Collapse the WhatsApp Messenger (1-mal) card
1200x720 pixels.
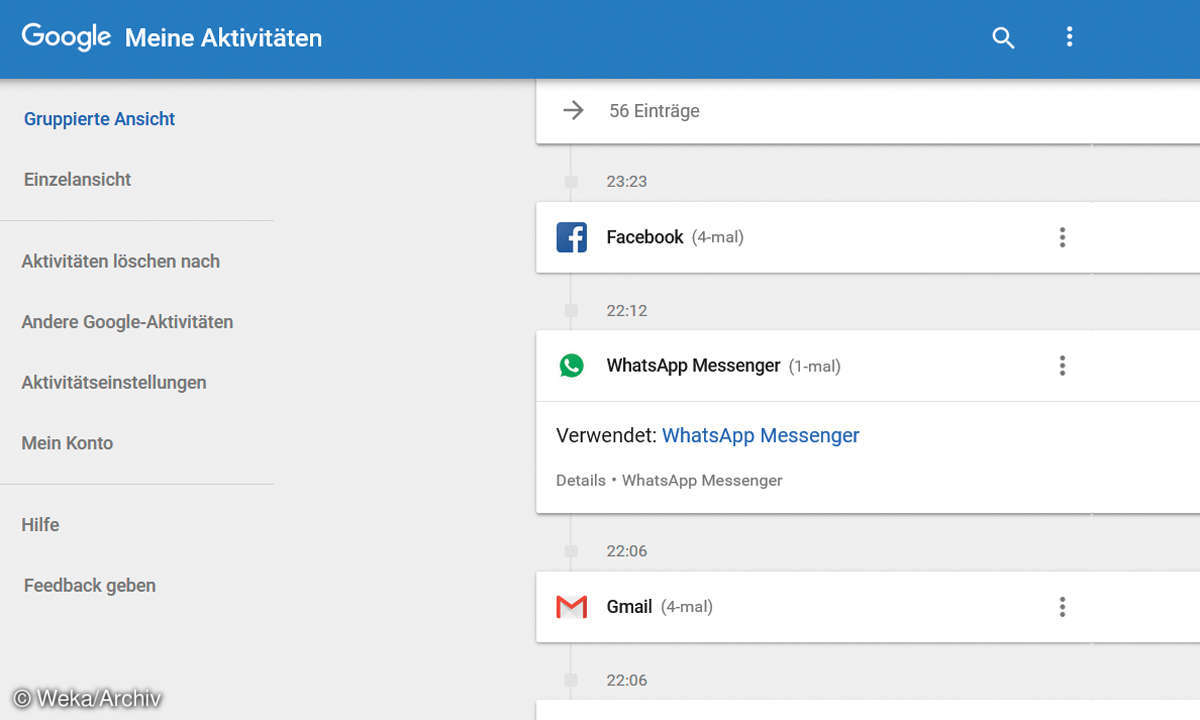point(868,366)
